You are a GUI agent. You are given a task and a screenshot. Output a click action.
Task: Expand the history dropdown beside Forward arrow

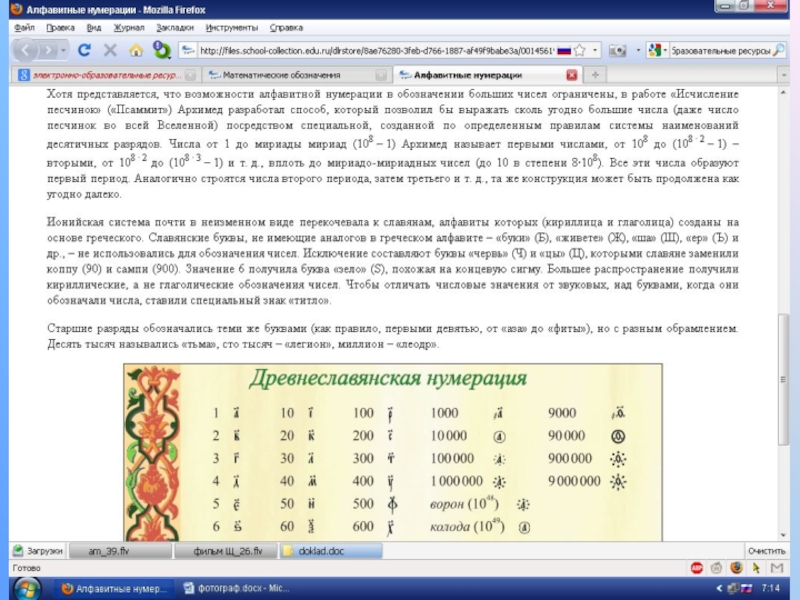click(x=63, y=49)
